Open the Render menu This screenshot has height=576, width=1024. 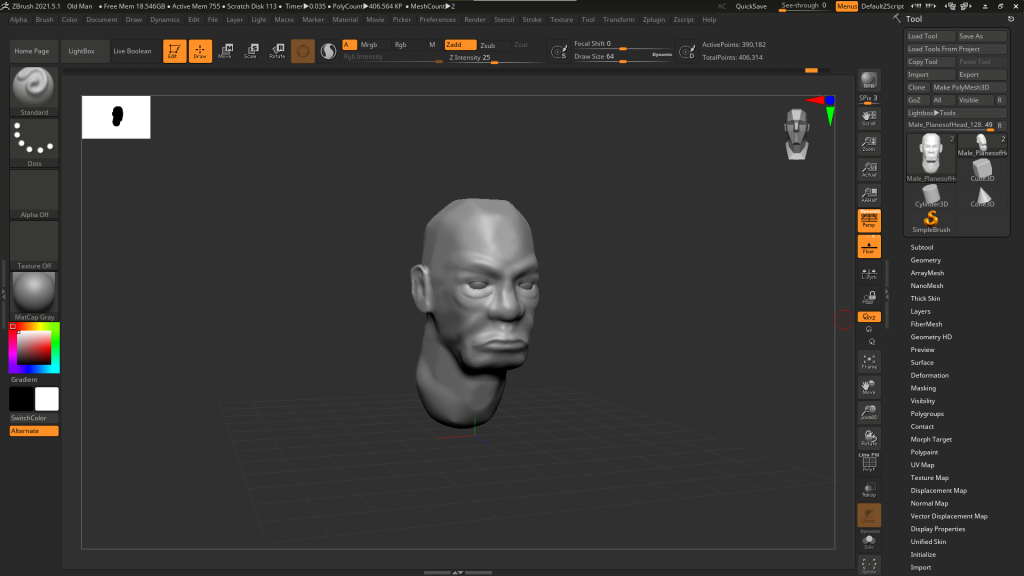click(475, 19)
